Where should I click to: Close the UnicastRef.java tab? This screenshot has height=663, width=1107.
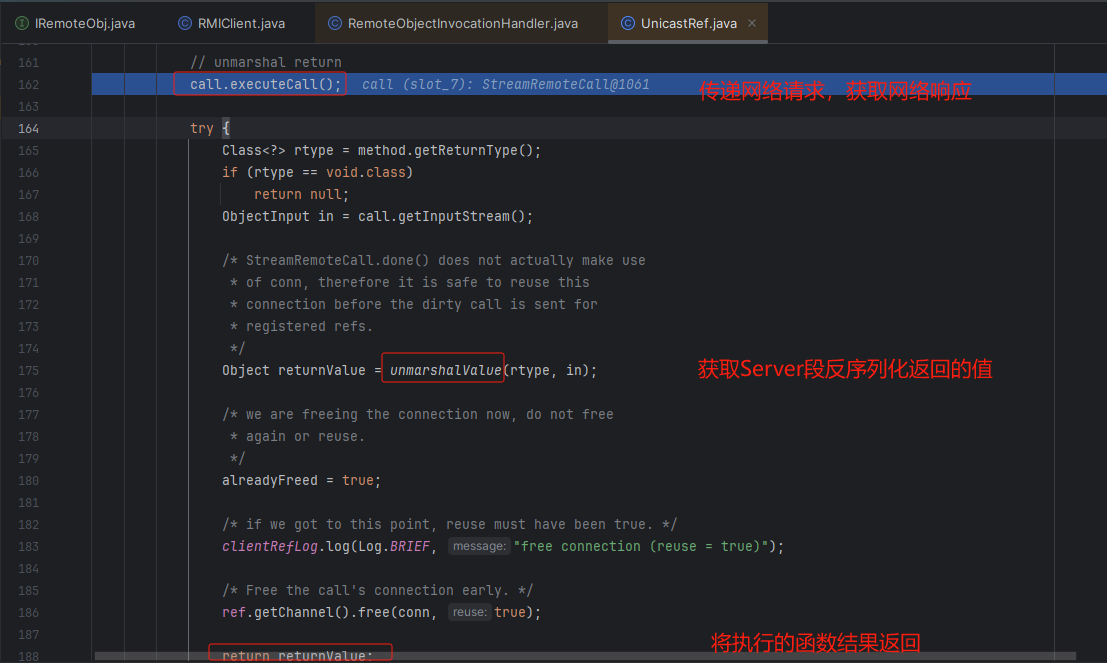[752, 23]
